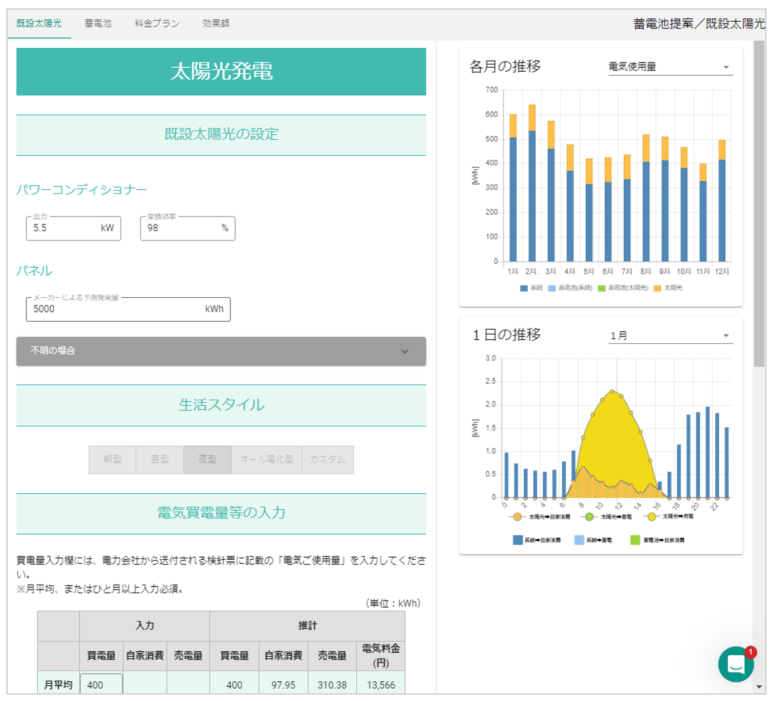The height and width of the screenshot is (701, 772).
Task: Click the estimated 買電量 value 400
Action: pyautogui.click(x=234, y=685)
